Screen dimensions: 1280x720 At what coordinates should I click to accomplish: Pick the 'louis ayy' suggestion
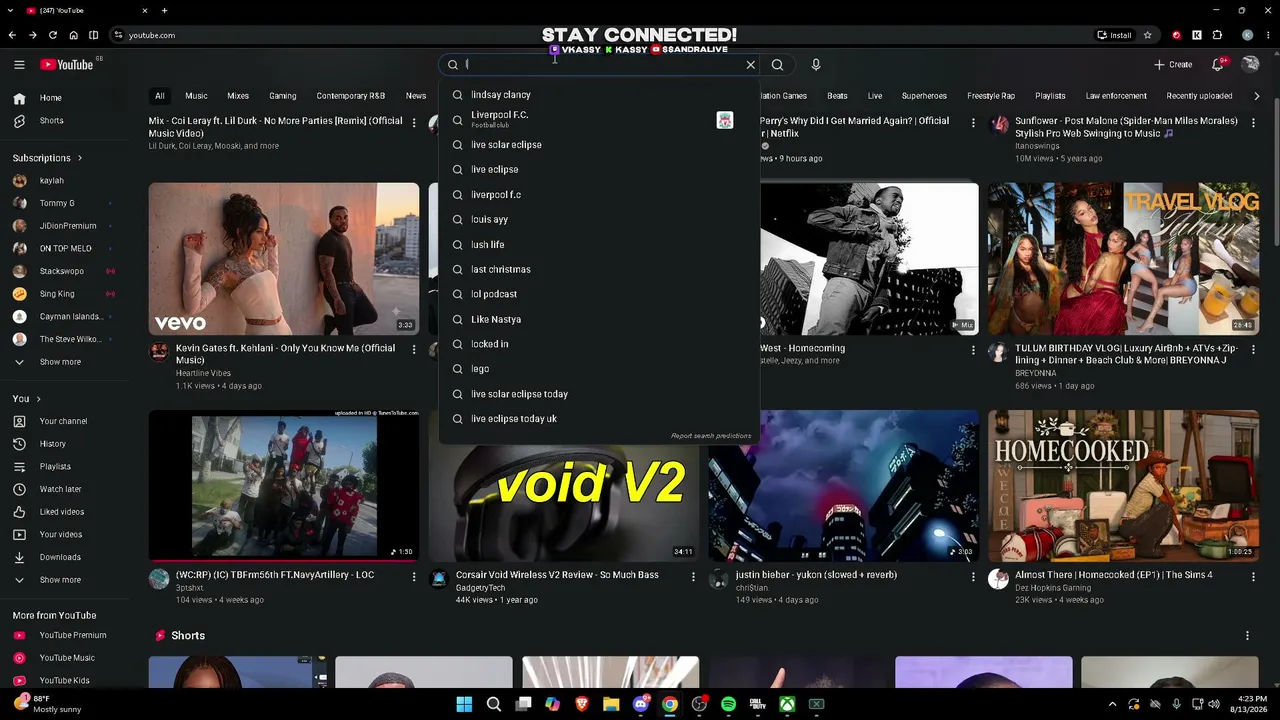(x=599, y=220)
